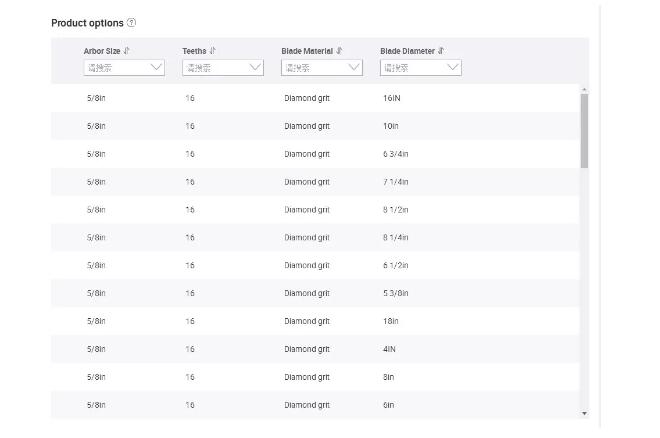Viewport: 660px width, 438px height.
Task: Click the vertical scrollbar thumb of the table
Action: tap(584, 130)
